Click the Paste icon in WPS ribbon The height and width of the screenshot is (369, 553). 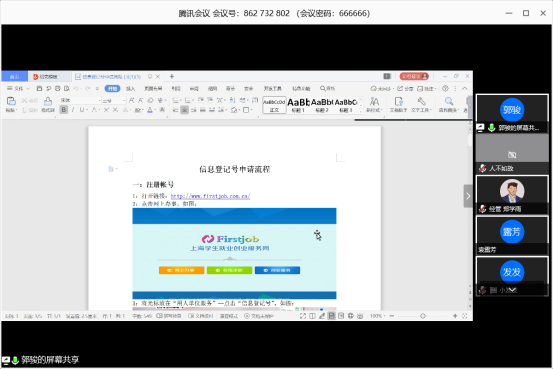coord(11,101)
